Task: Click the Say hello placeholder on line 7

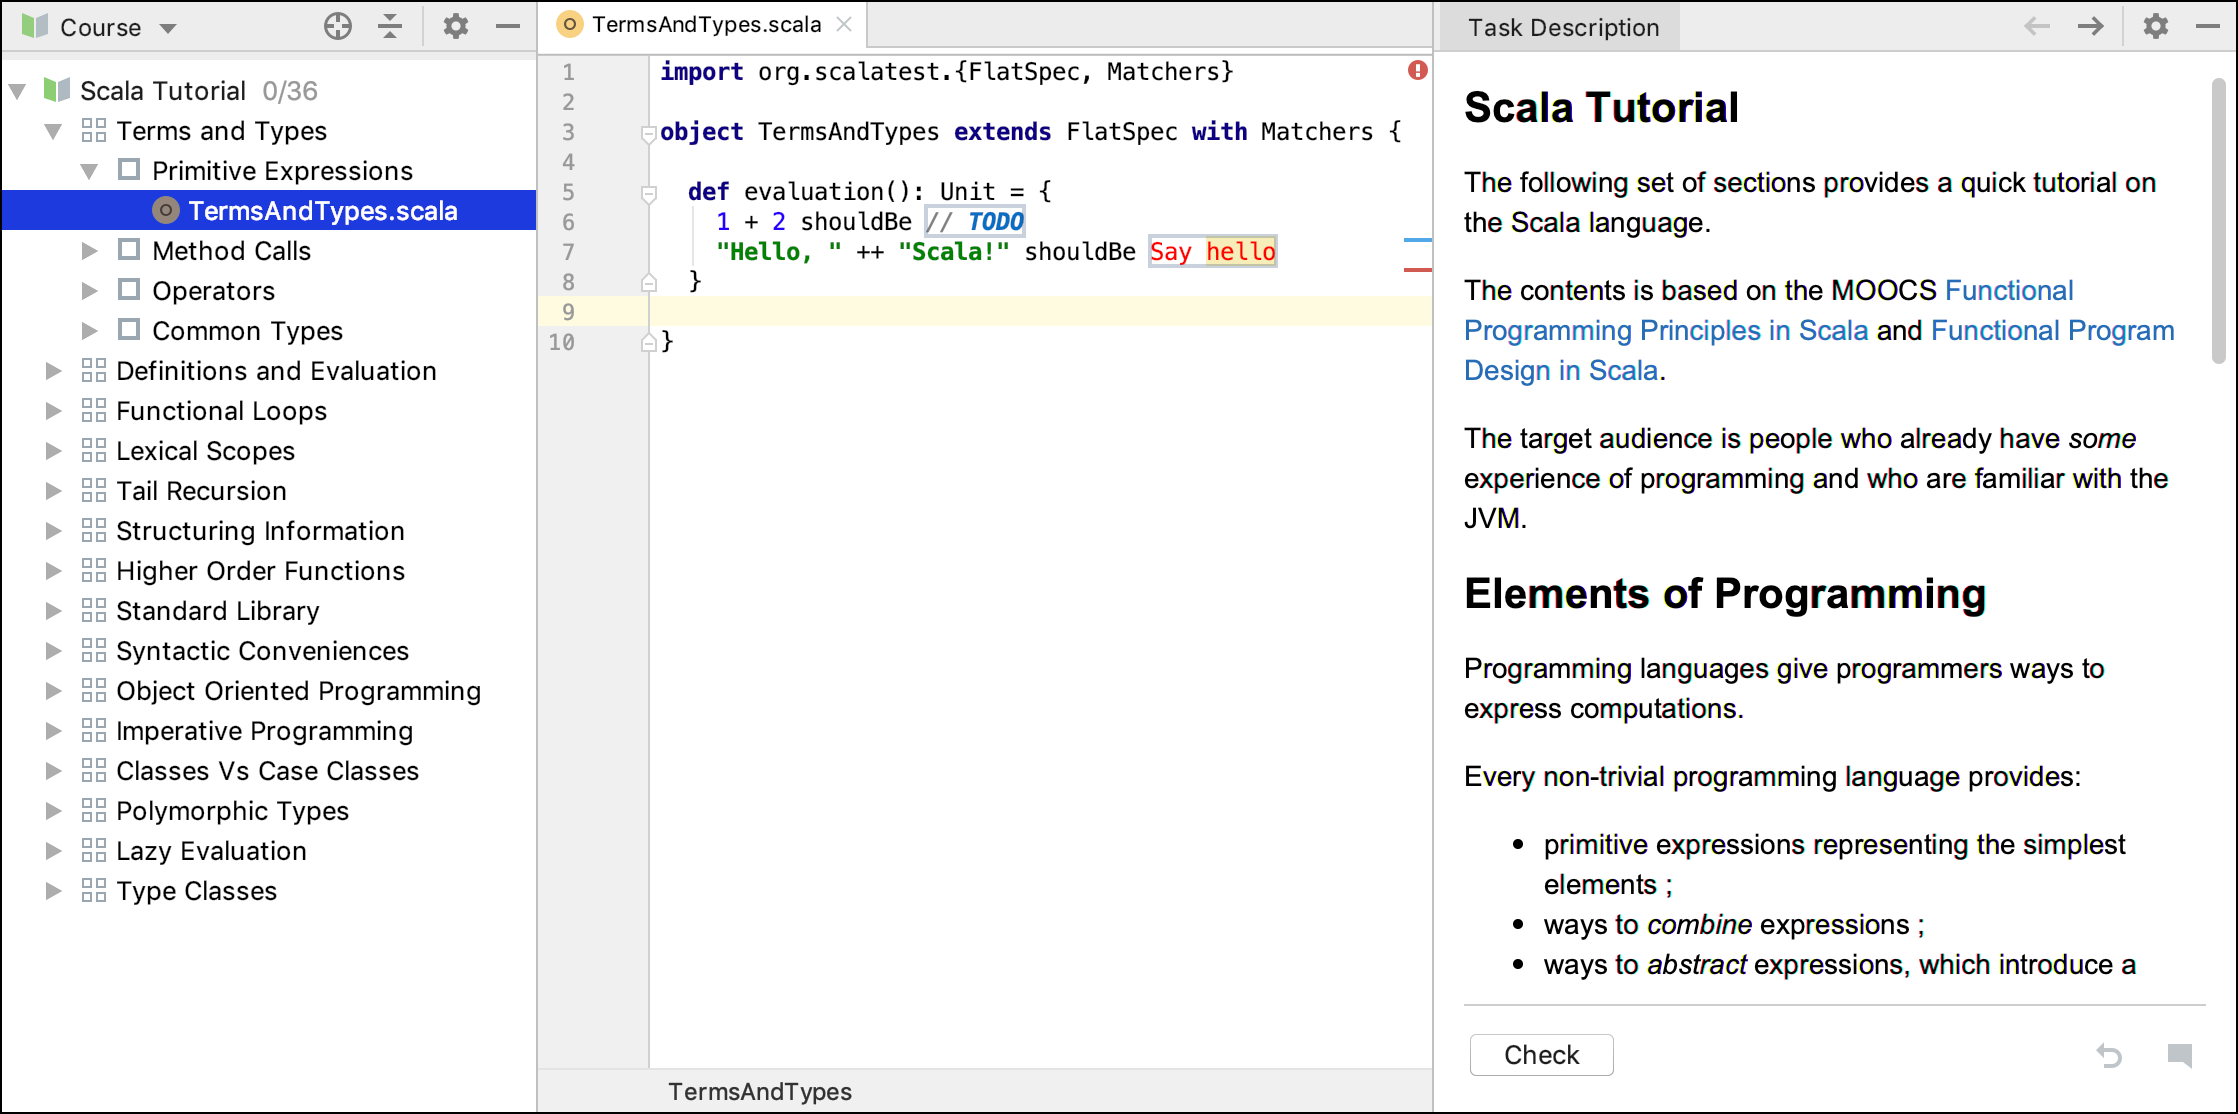Action: [1212, 251]
